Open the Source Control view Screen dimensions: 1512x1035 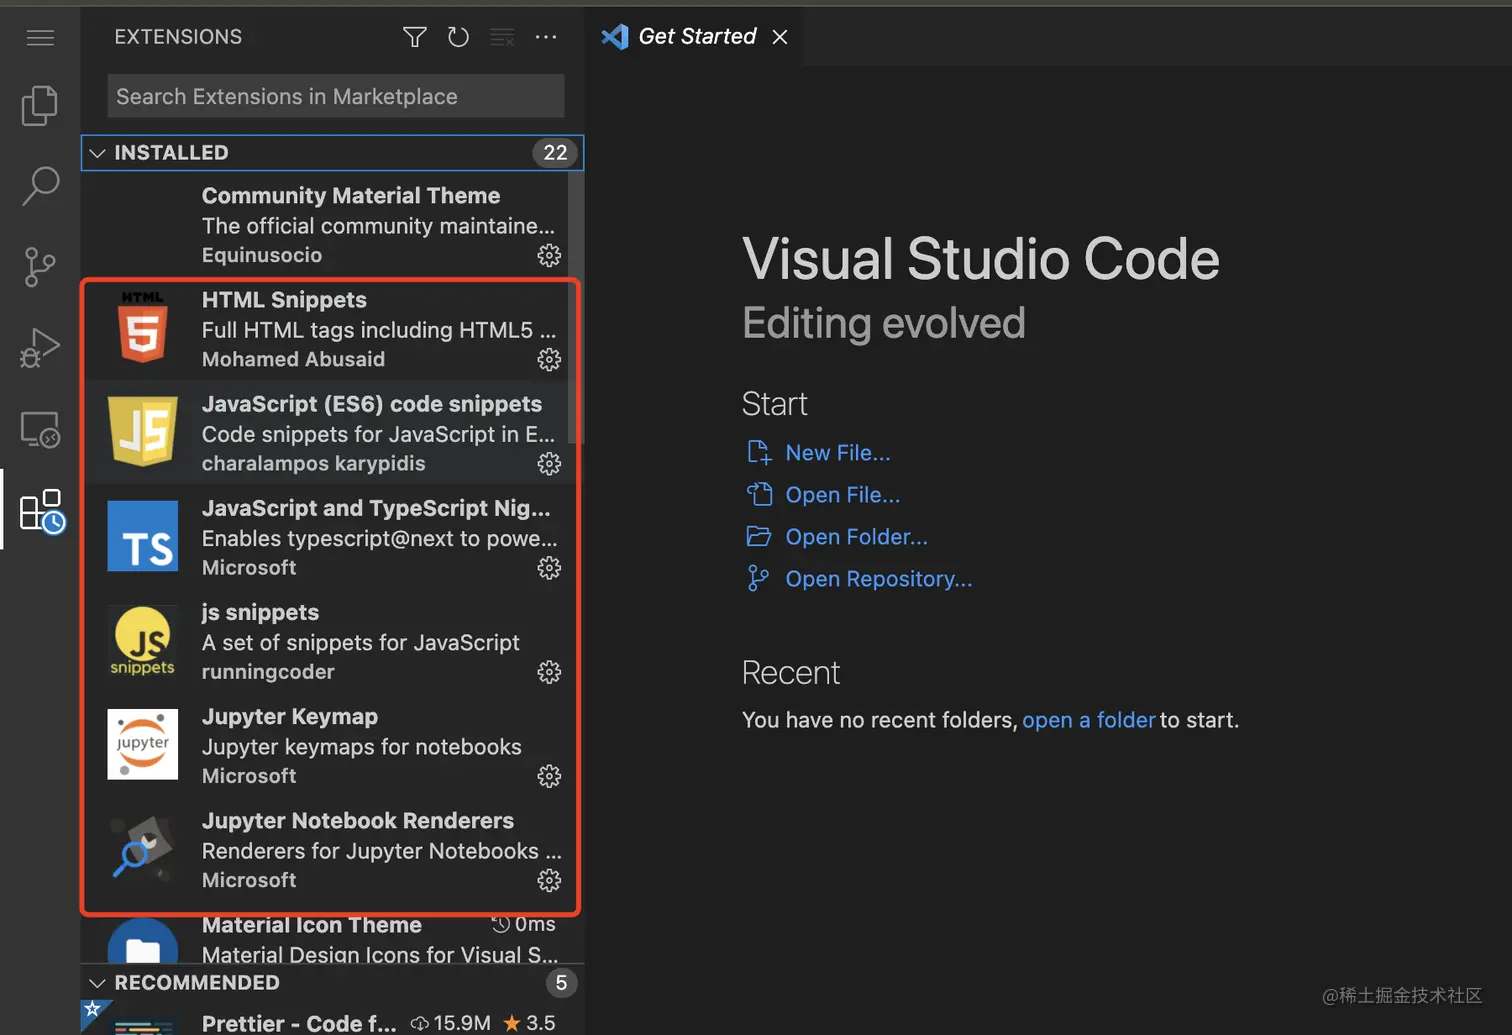pos(40,267)
